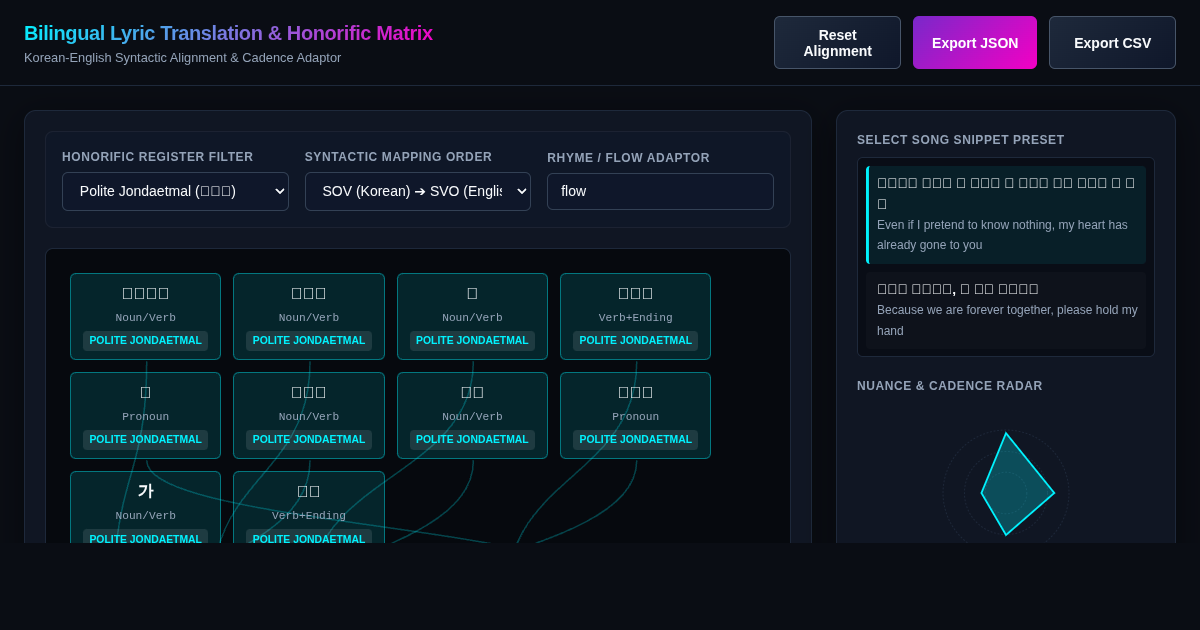Click the 'HONORIFIC REGISTER FILTER' label
Viewport: 1200px width, 630px height.
158,157
